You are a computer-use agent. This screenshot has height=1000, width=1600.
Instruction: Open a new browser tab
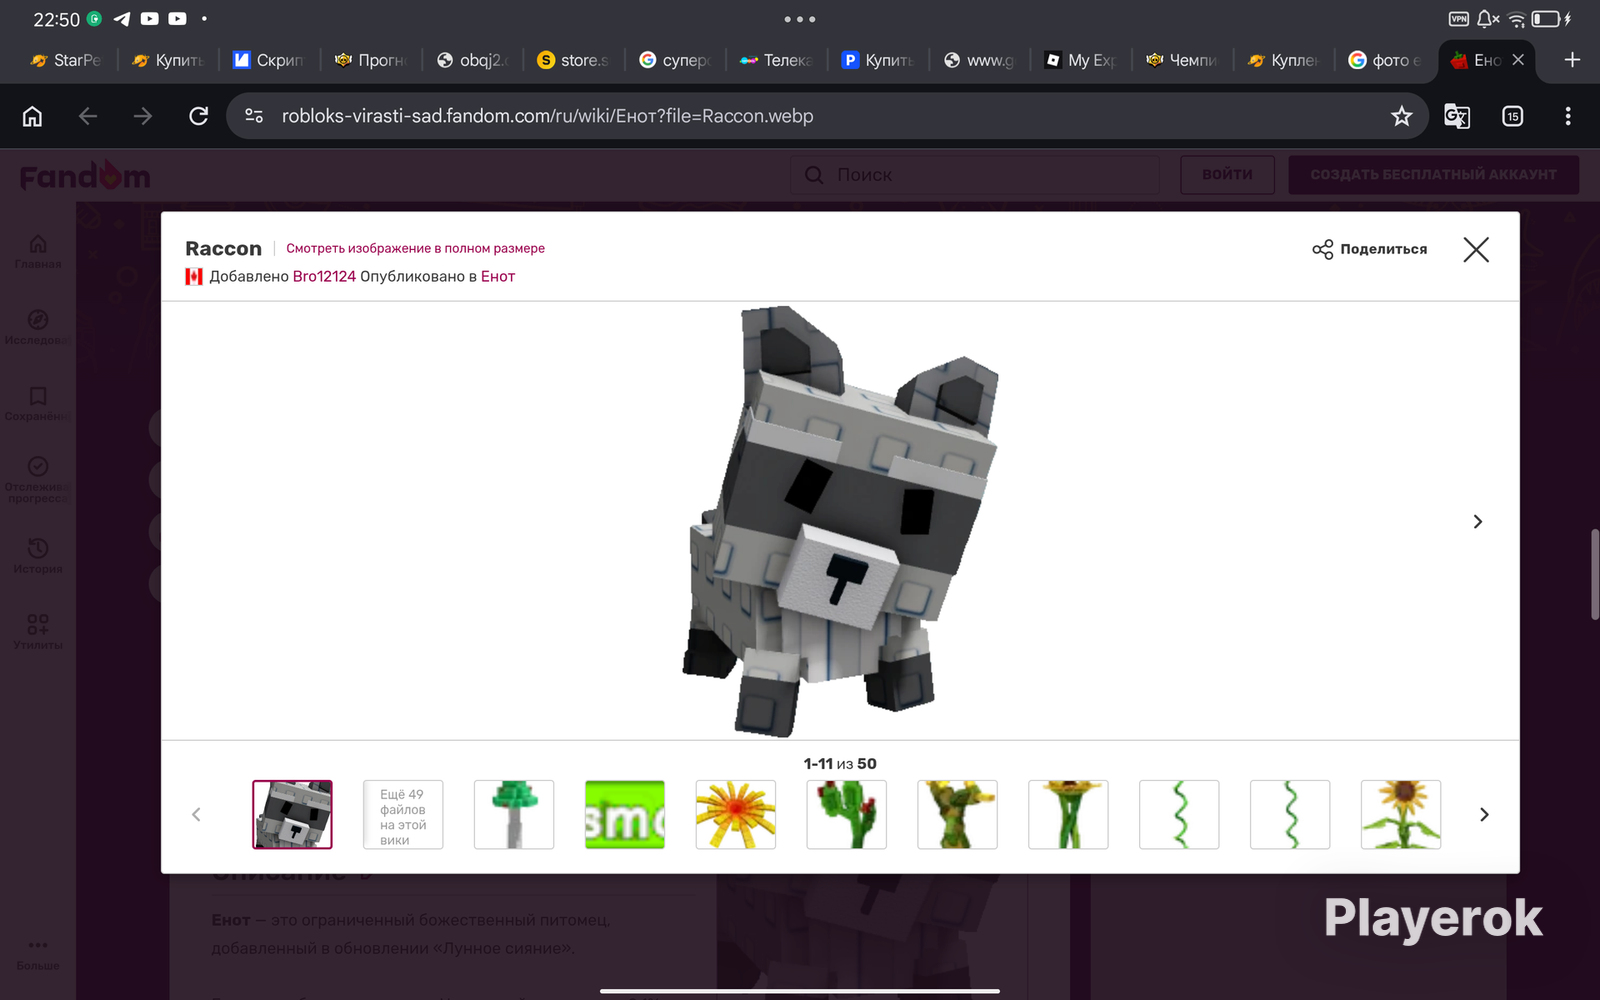1572,60
